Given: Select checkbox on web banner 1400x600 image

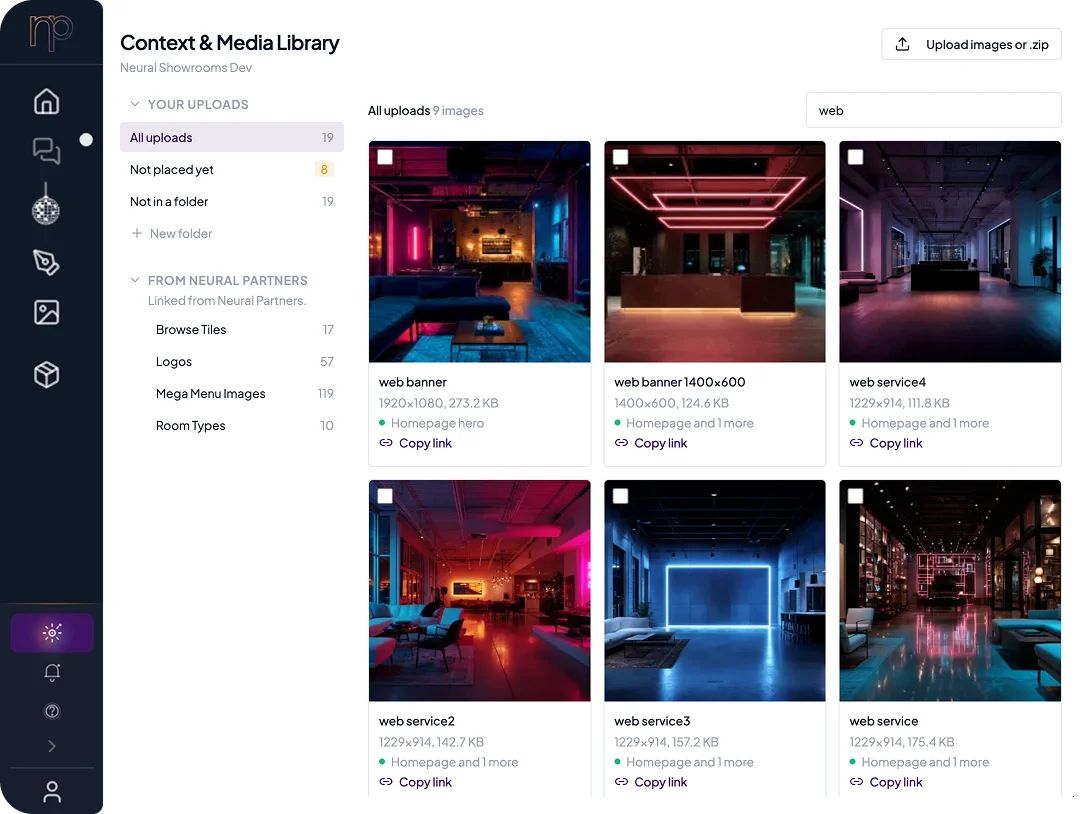Looking at the screenshot, I should pos(621,157).
